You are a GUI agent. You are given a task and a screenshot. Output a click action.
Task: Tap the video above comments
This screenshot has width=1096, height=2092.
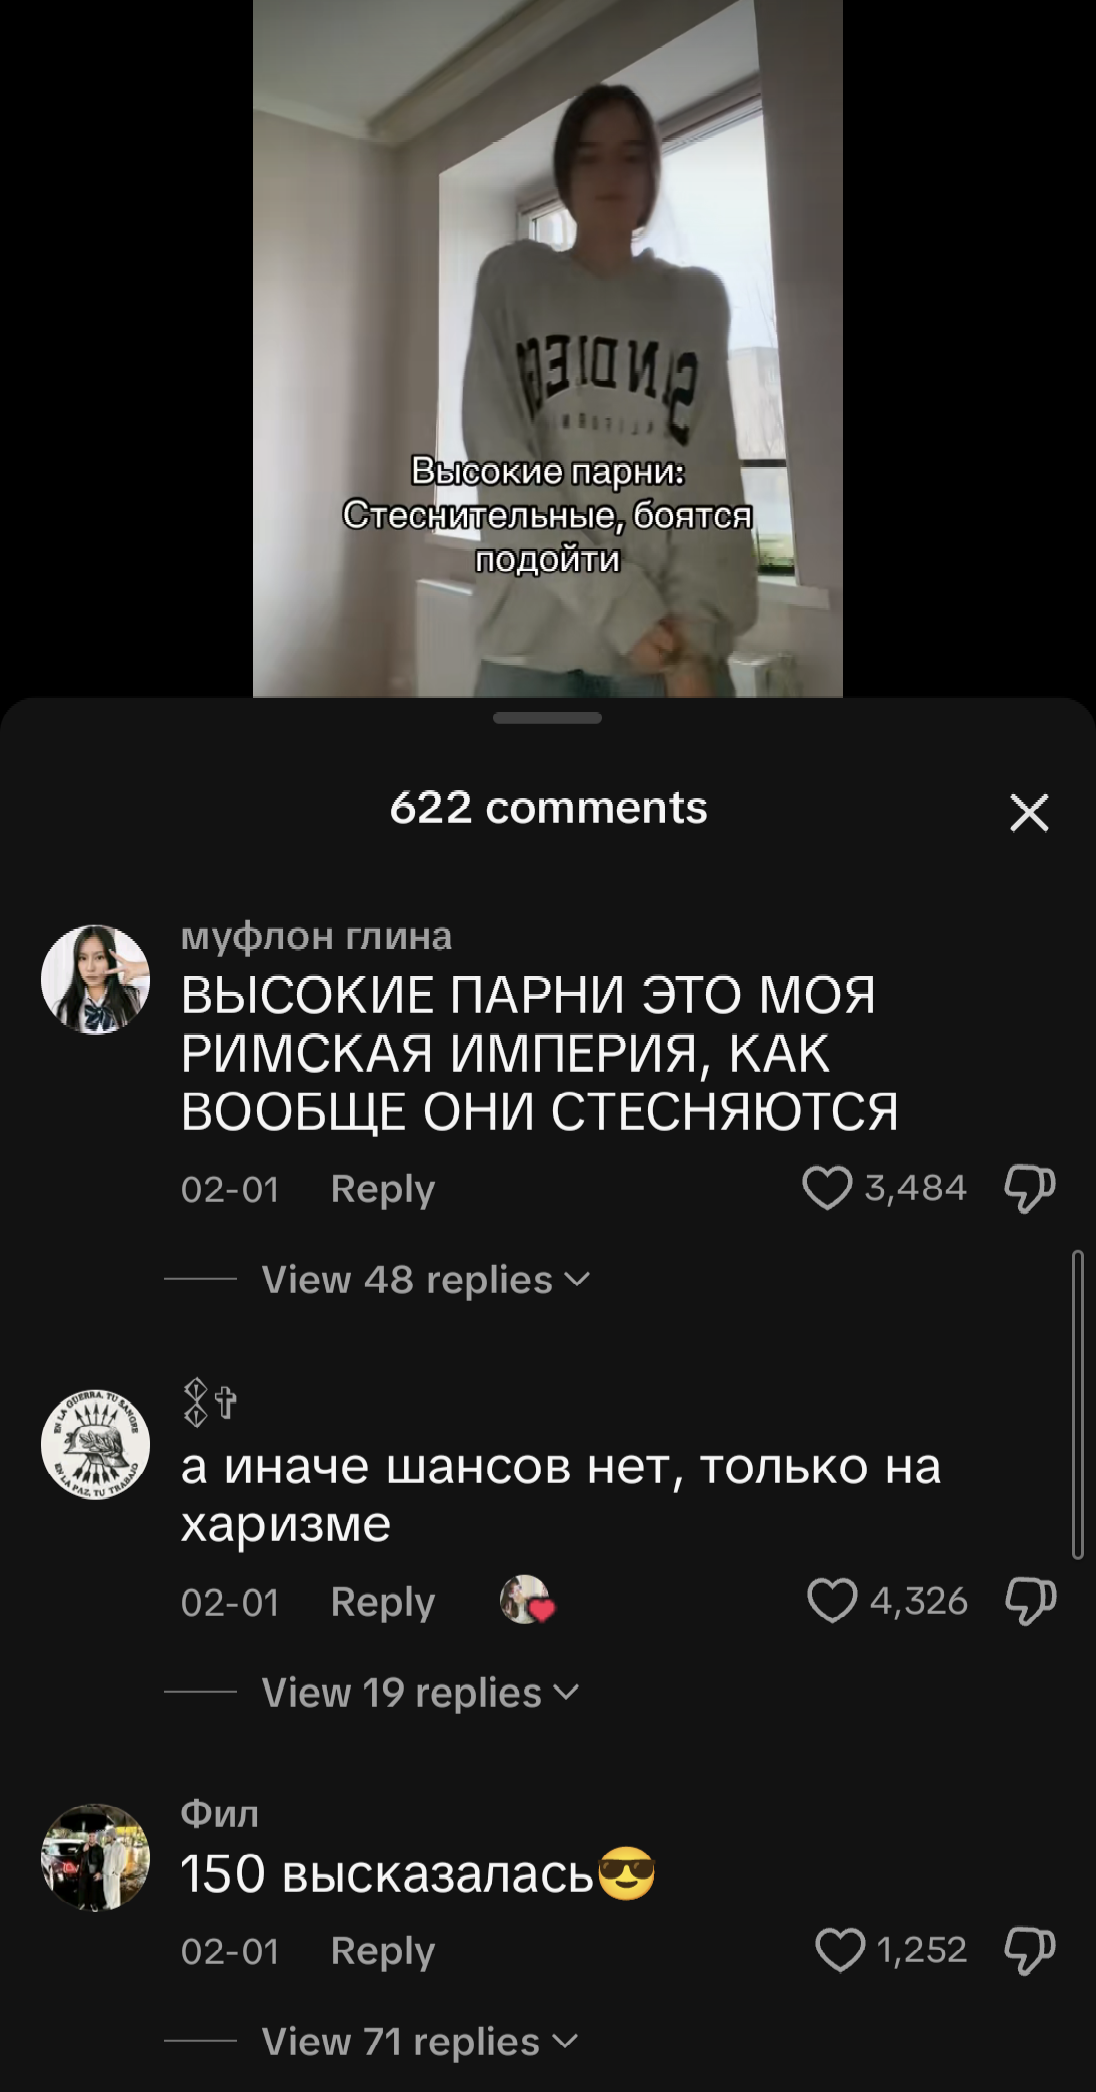(547, 348)
